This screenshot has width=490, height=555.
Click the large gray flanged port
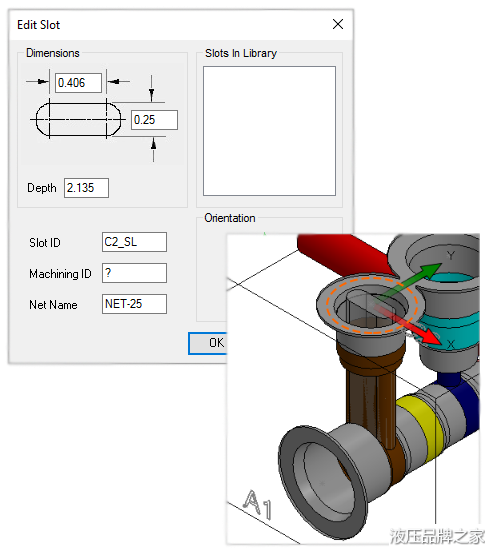(x=324, y=481)
